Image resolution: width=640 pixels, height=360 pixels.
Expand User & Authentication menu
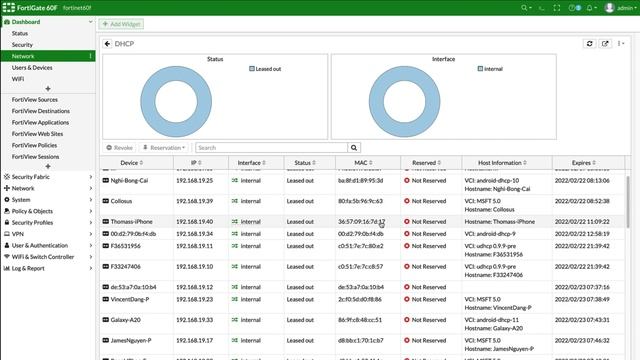pyautogui.click(x=48, y=245)
